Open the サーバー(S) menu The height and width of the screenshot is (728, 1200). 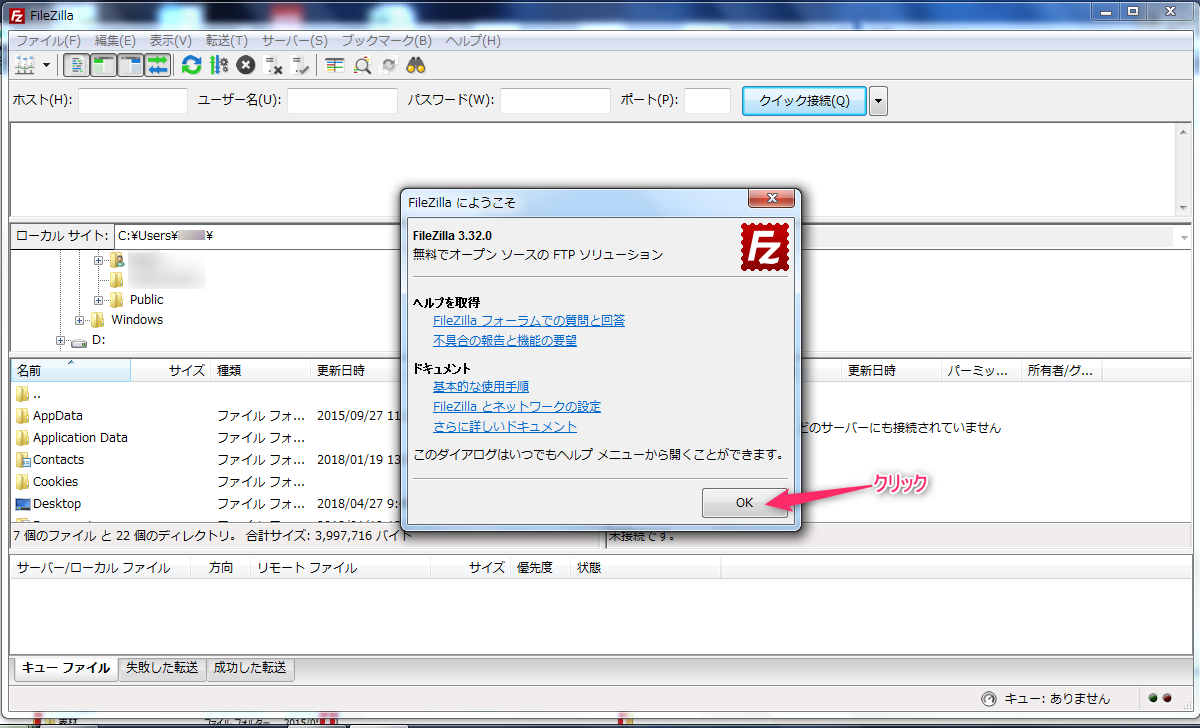tap(295, 41)
